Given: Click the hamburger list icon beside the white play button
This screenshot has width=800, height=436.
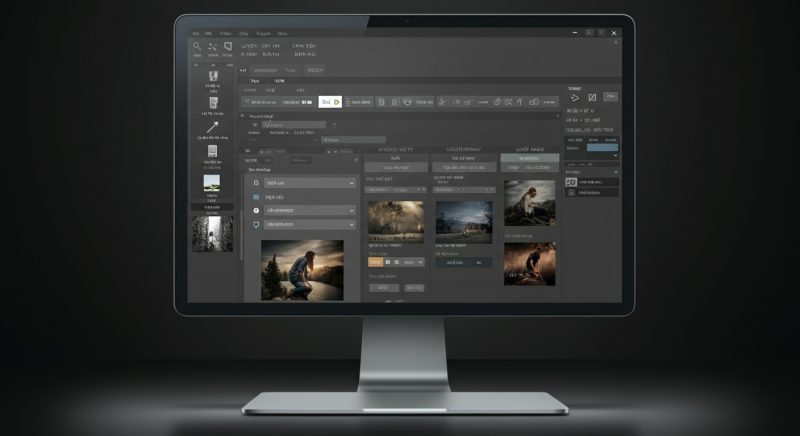Looking at the screenshot, I should pos(348,102).
